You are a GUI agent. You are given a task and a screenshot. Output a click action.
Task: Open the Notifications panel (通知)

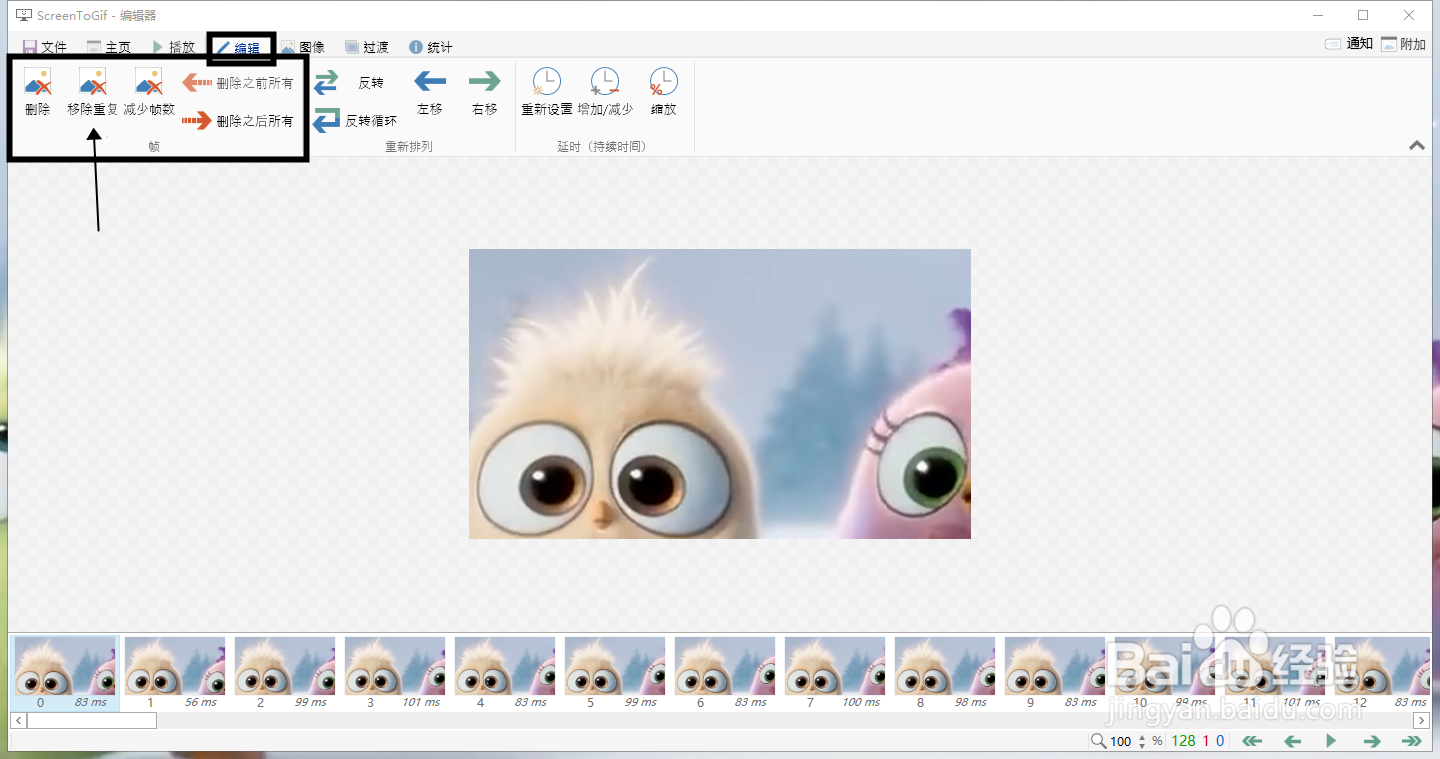1349,44
